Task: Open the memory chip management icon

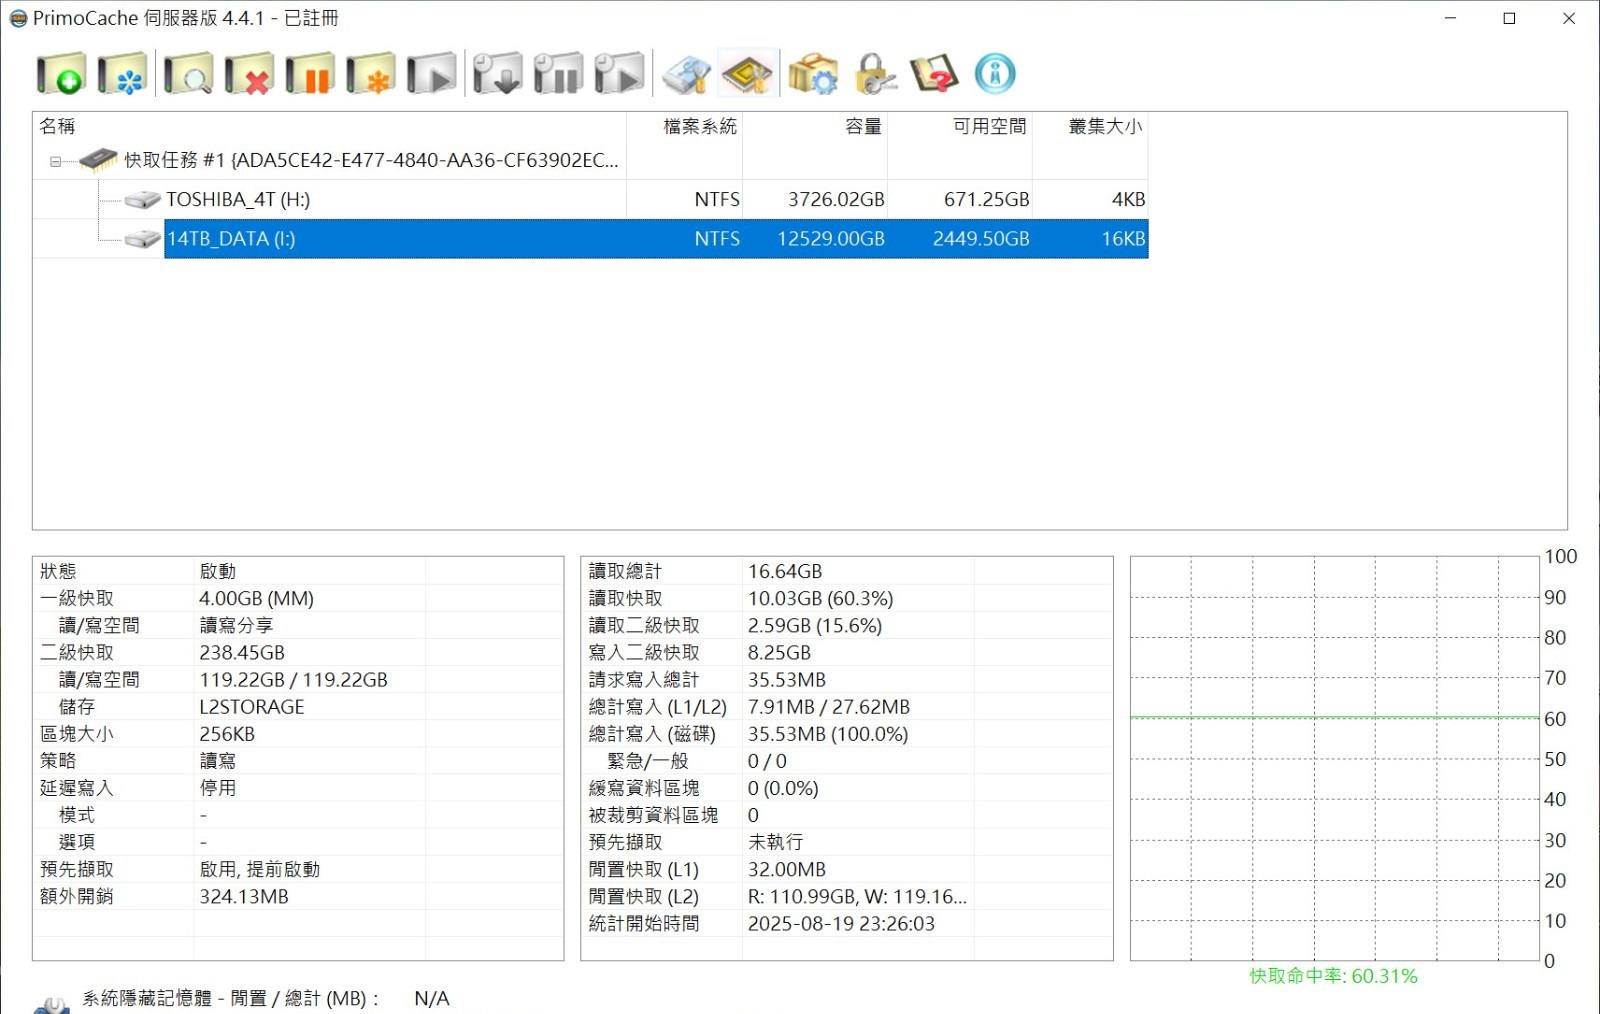Action: tap(747, 74)
